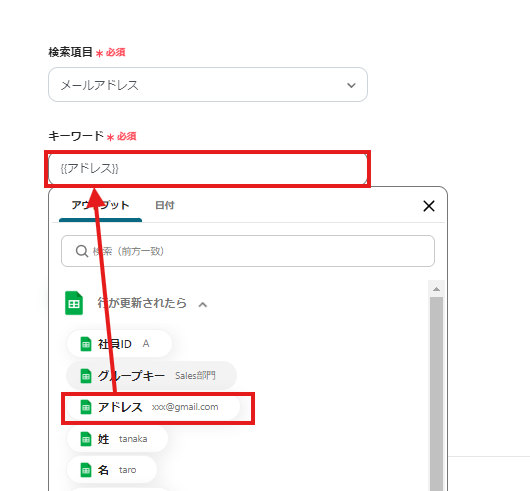Click the sheet icon on アドレス chip
Viewport: 530px width, 491px height.
(x=86, y=407)
